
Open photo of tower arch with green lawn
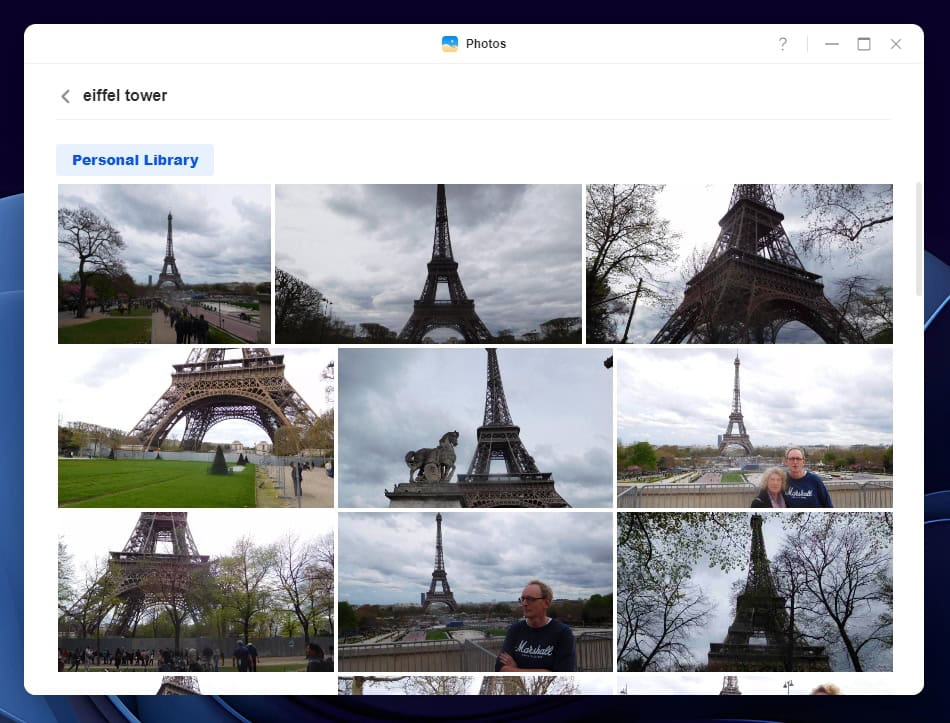[x=196, y=428]
